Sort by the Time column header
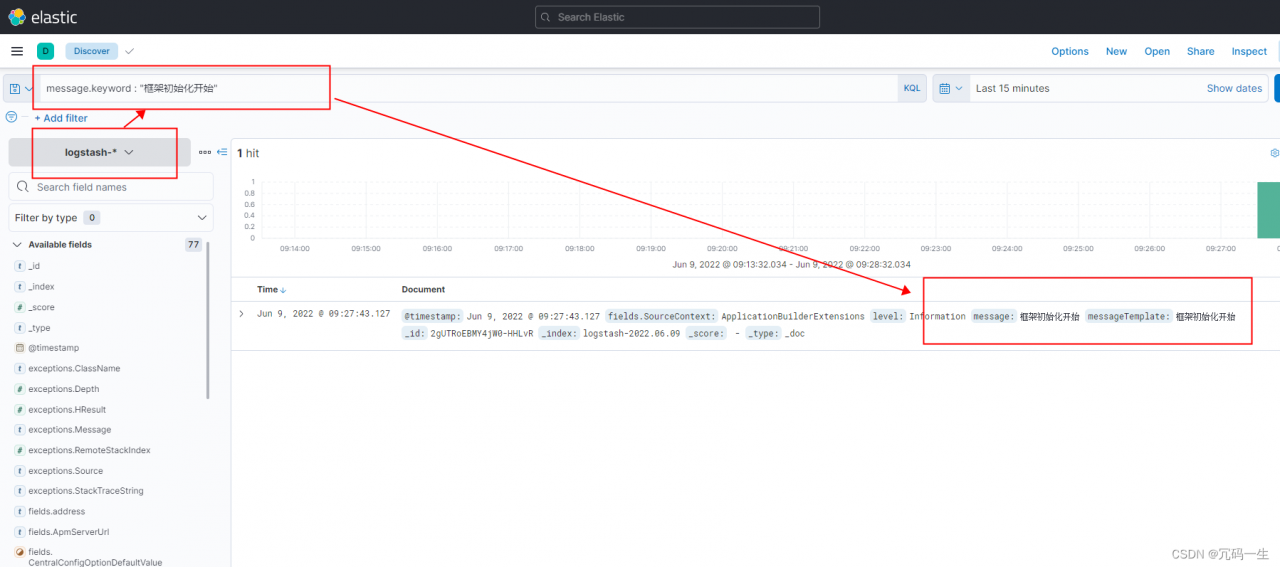Image resolution: width=1280 pixels, height=567 pixels. tap(271, 289)
